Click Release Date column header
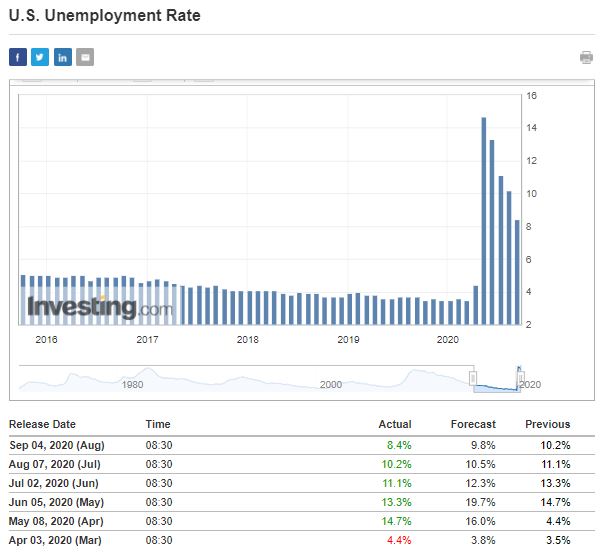This screenshot has height=556, width=610. pyautogui.click(x=42, y=424)
